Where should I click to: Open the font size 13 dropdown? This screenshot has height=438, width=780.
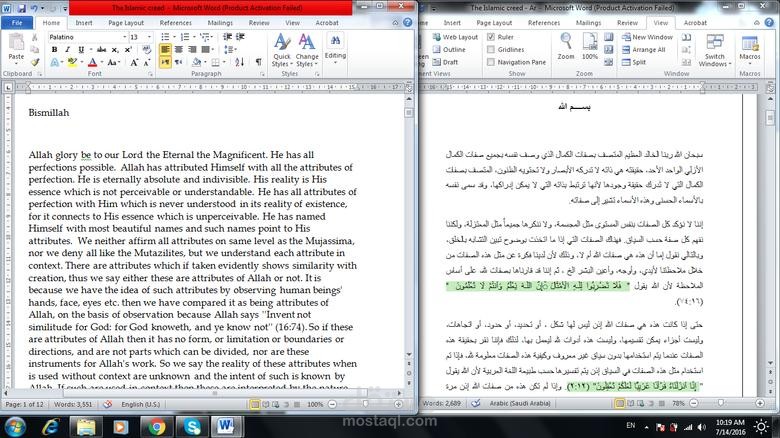(149, 37)
